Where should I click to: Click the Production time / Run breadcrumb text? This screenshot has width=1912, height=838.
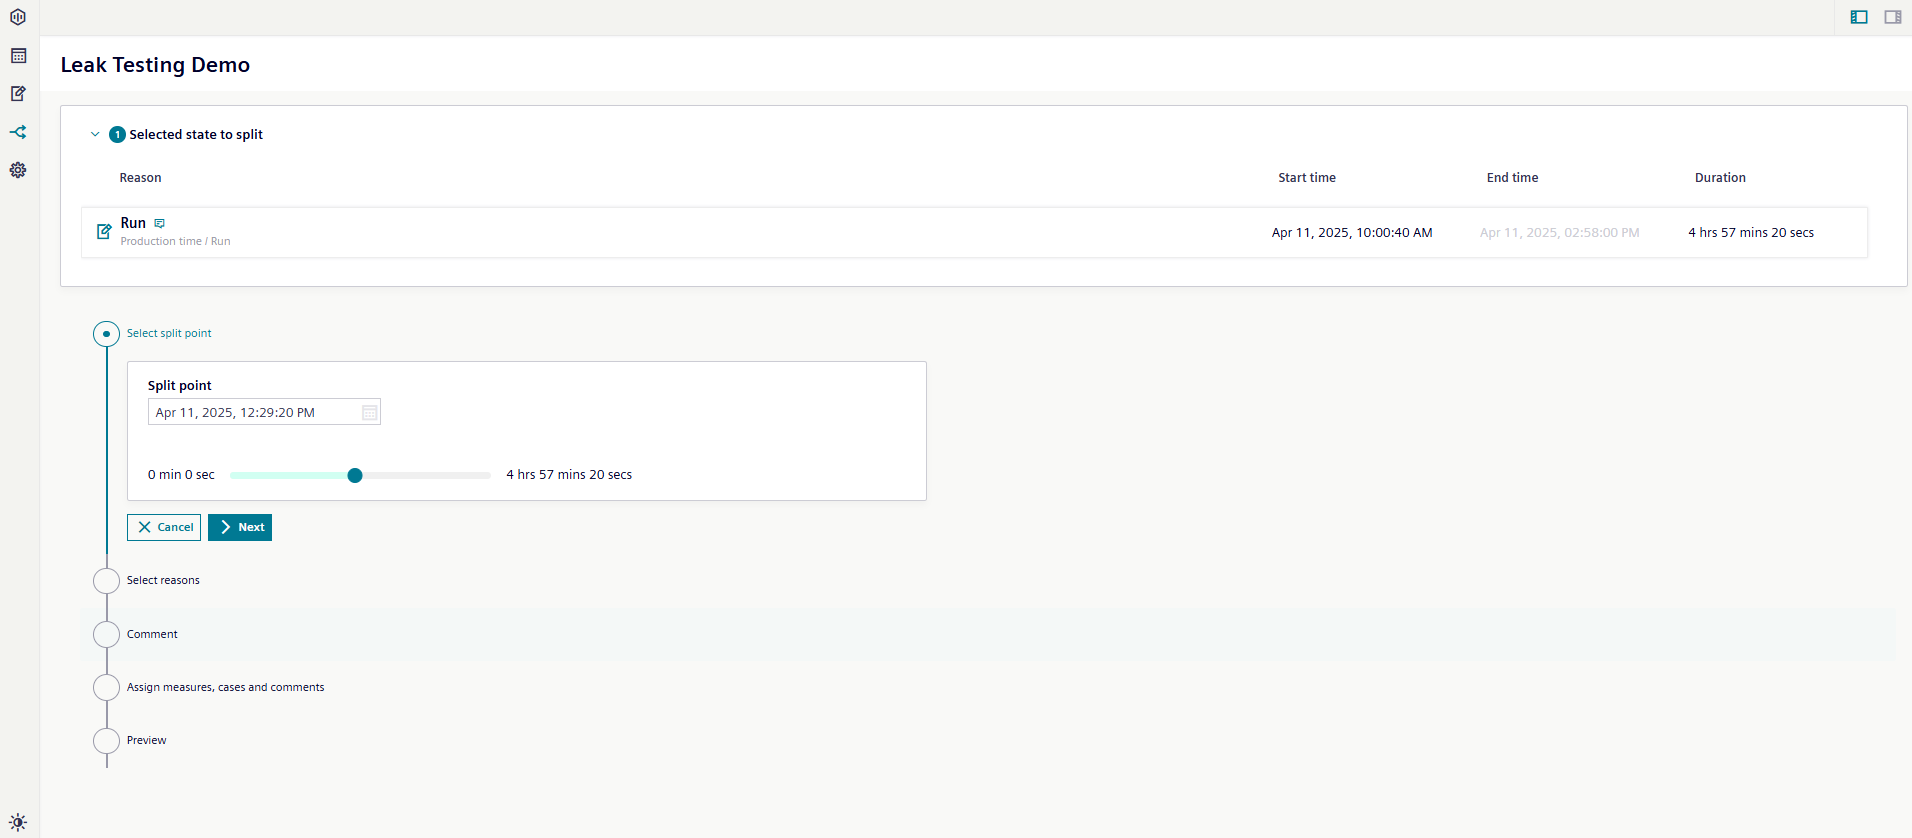[175, 241]
